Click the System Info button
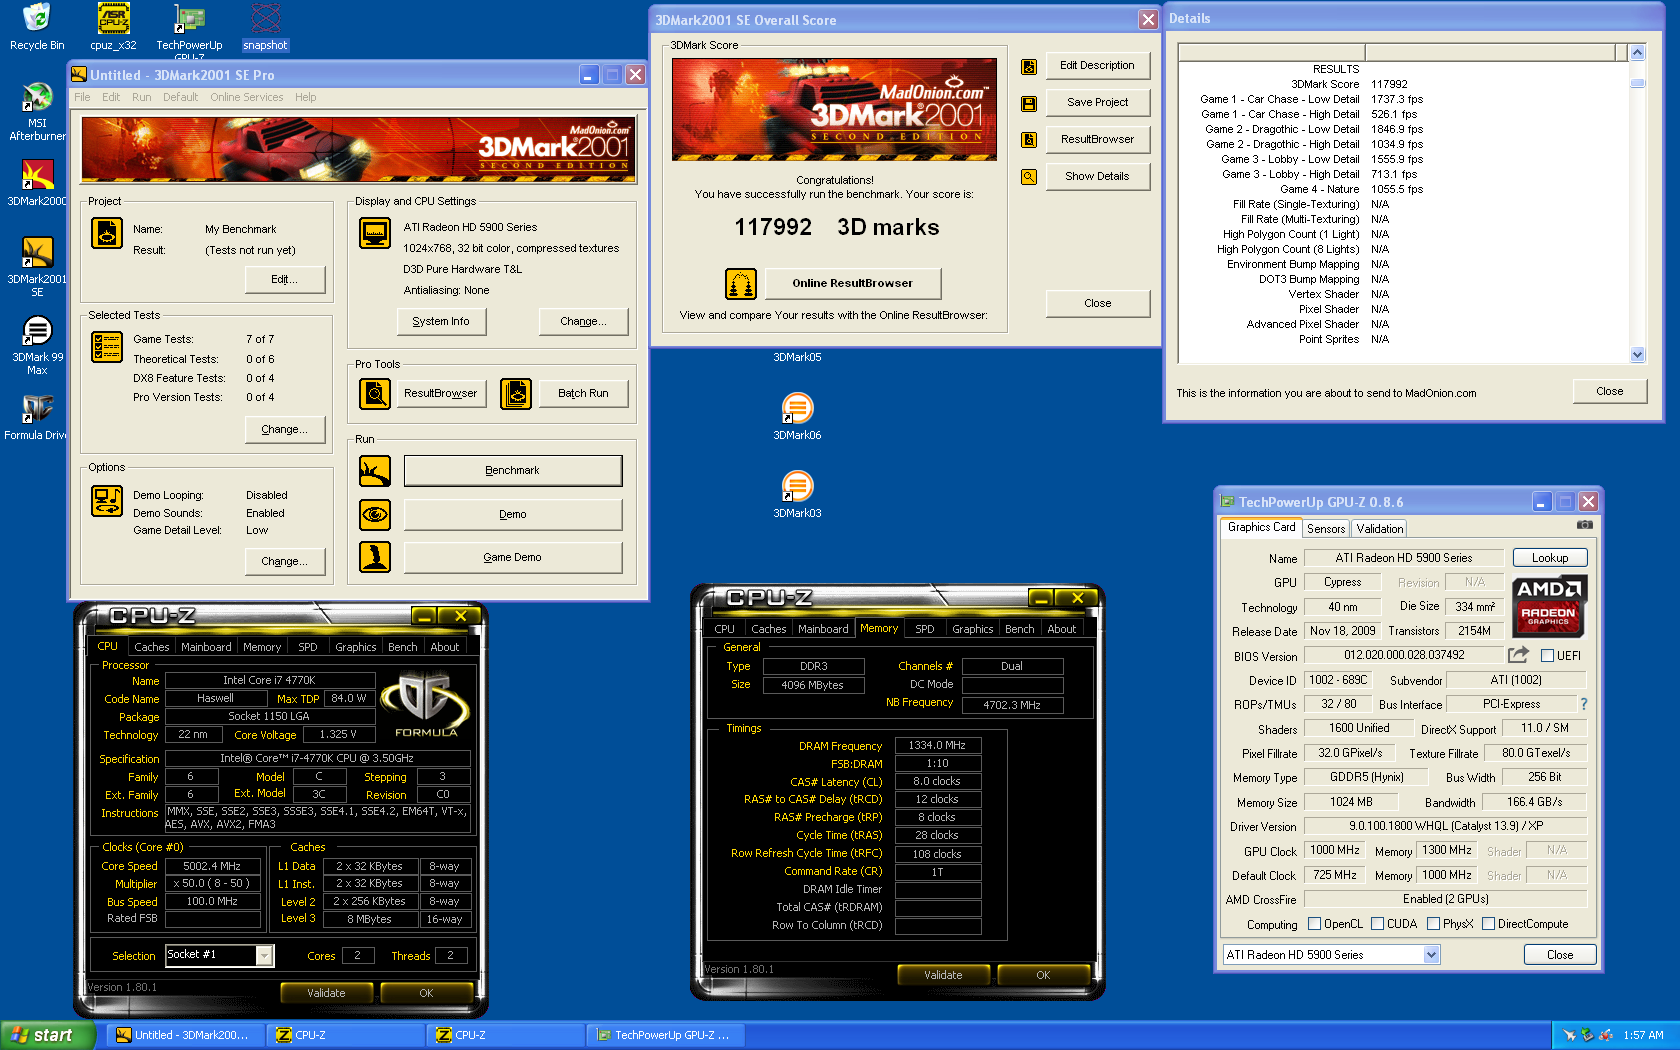This screenshot has height=1050, width=1680. (x=441, y=322)
